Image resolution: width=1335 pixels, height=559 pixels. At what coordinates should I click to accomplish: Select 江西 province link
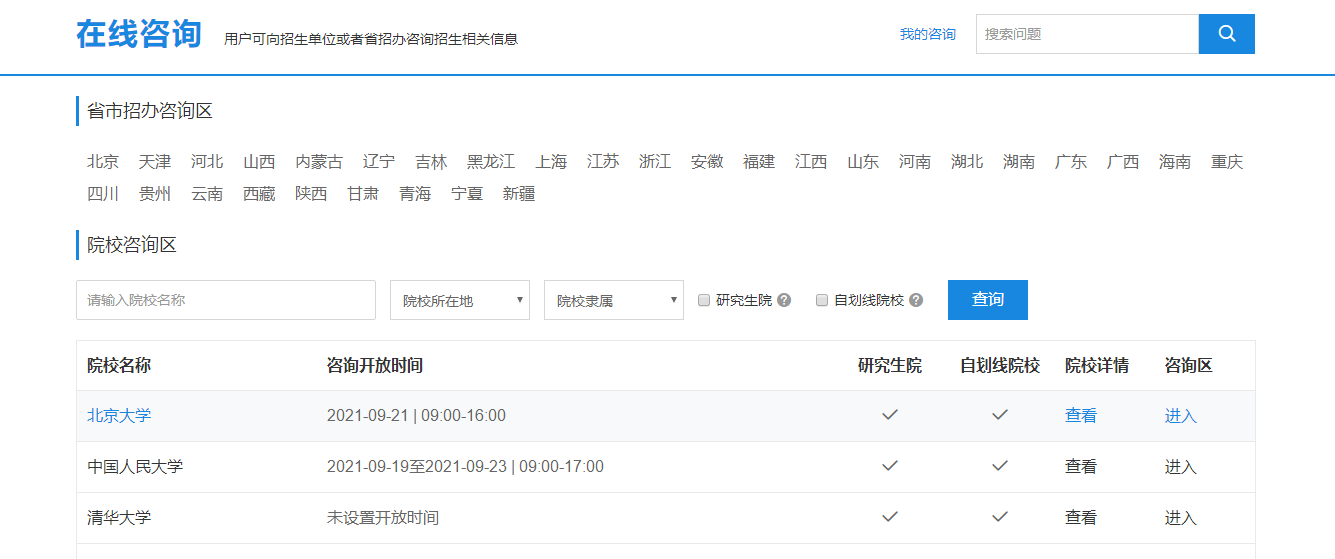(x=811, y=162)
